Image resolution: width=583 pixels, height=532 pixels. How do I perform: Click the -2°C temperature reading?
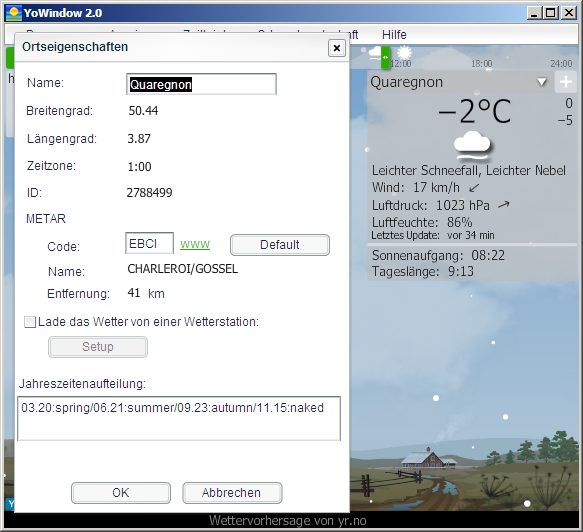tap(475, 111)
